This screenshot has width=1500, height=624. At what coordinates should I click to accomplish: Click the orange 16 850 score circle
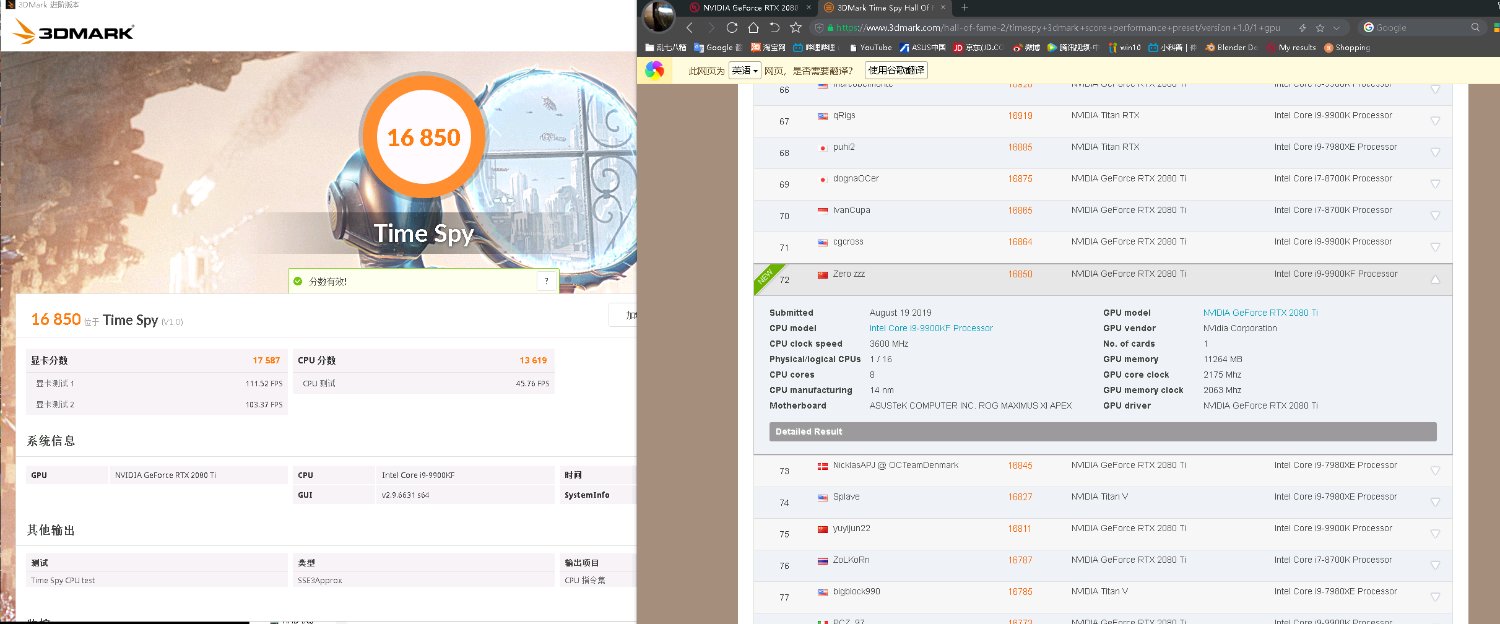click(x=424, y=137)
